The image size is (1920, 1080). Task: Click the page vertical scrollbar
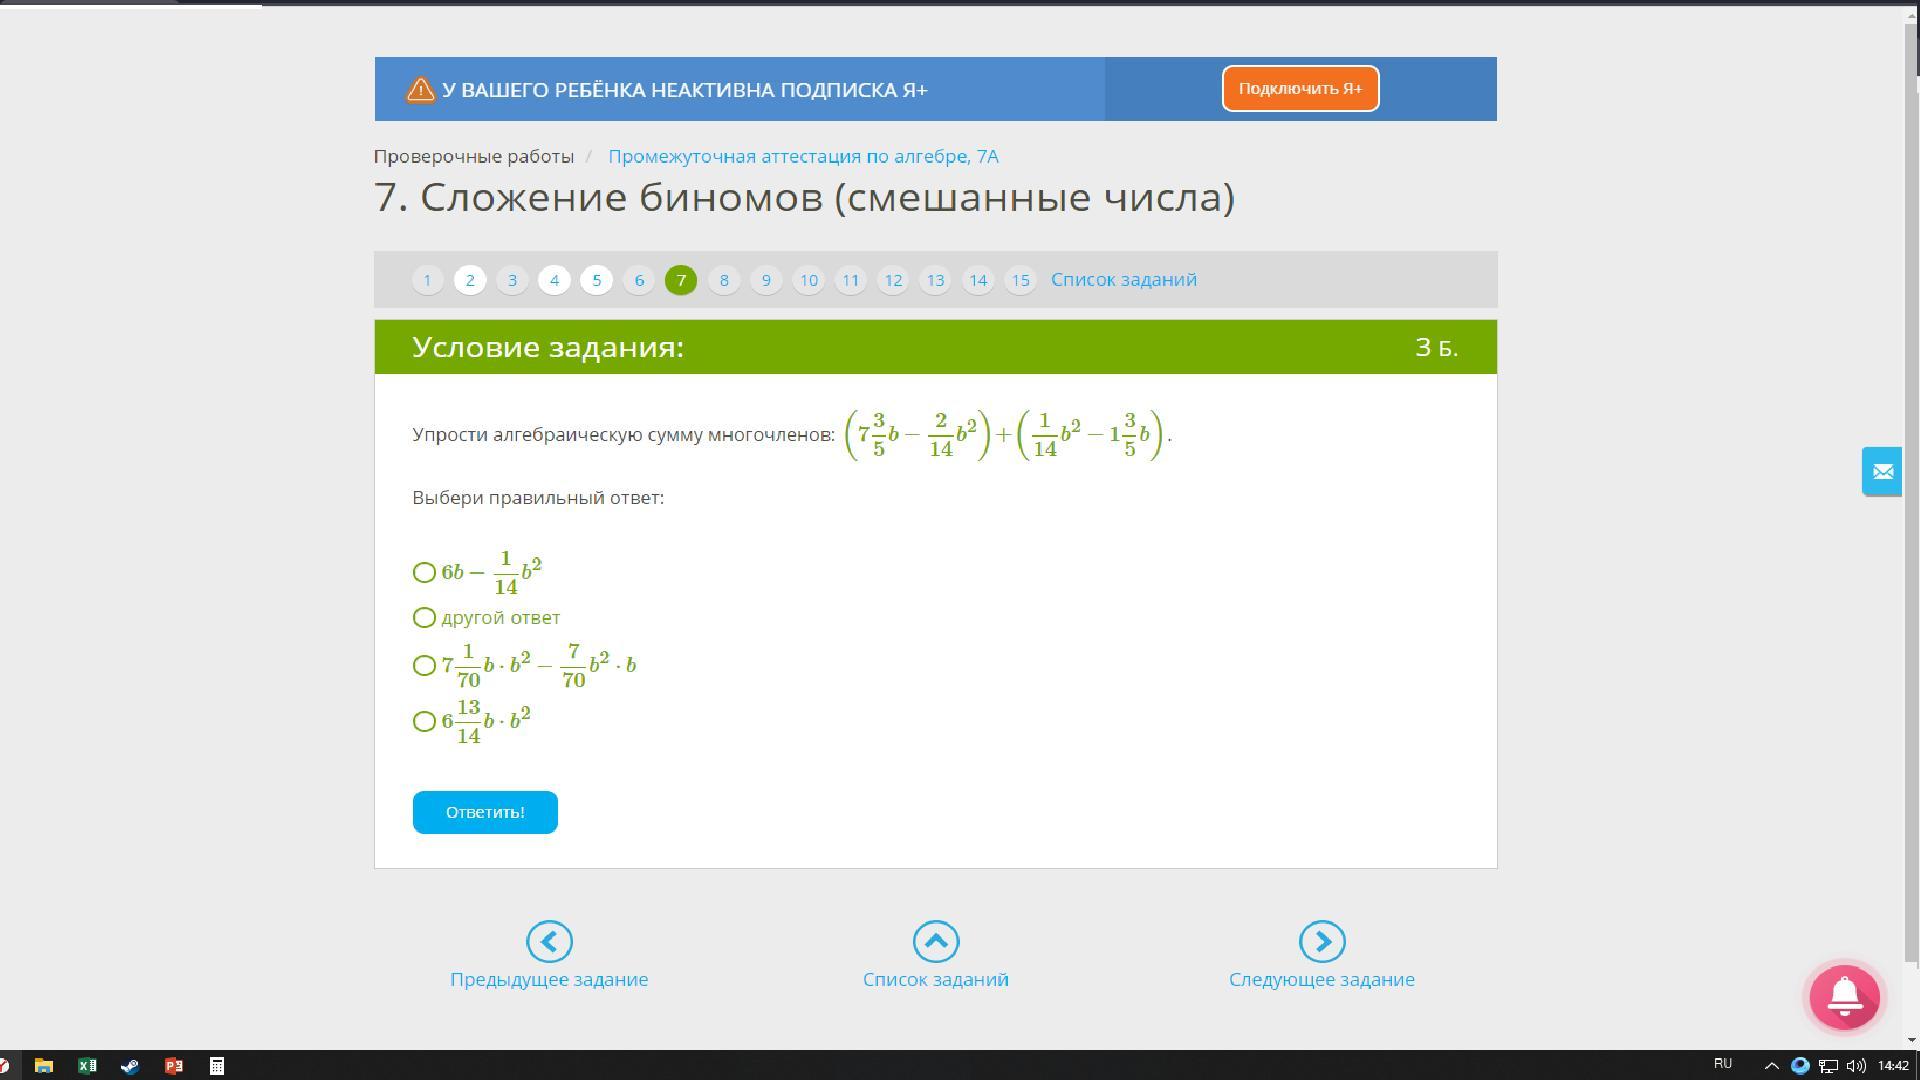1911,500
